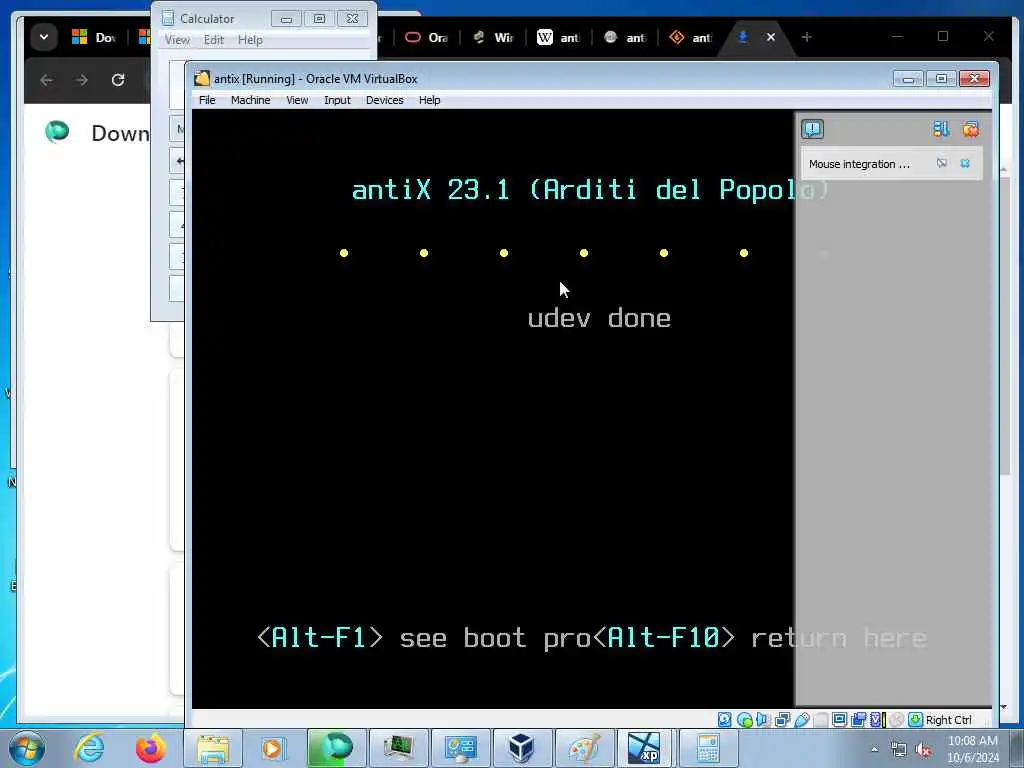The width and height of the screenshot is (1024, 768).
Task: Switch to the Wikipedia antiX tab
Action: (558, 37)
